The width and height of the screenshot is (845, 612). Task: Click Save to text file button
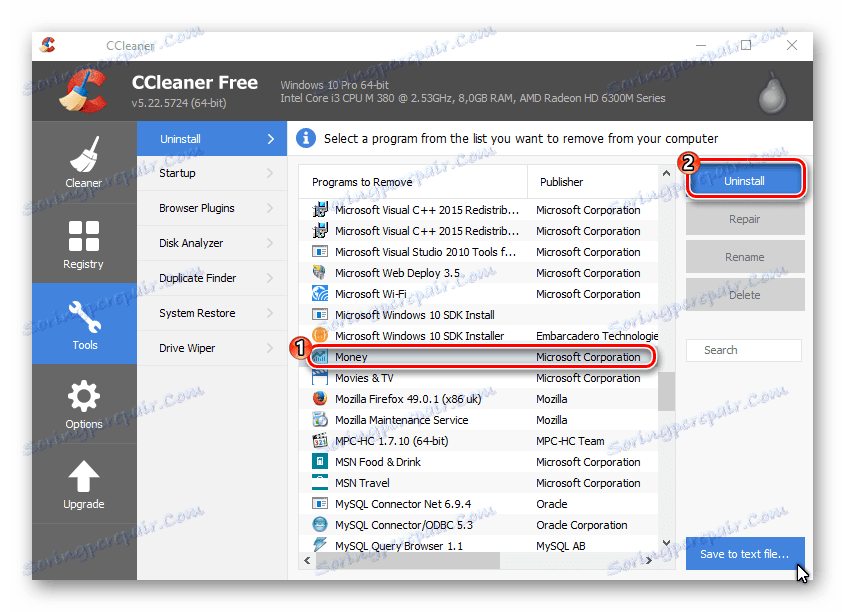pos(745,554)
